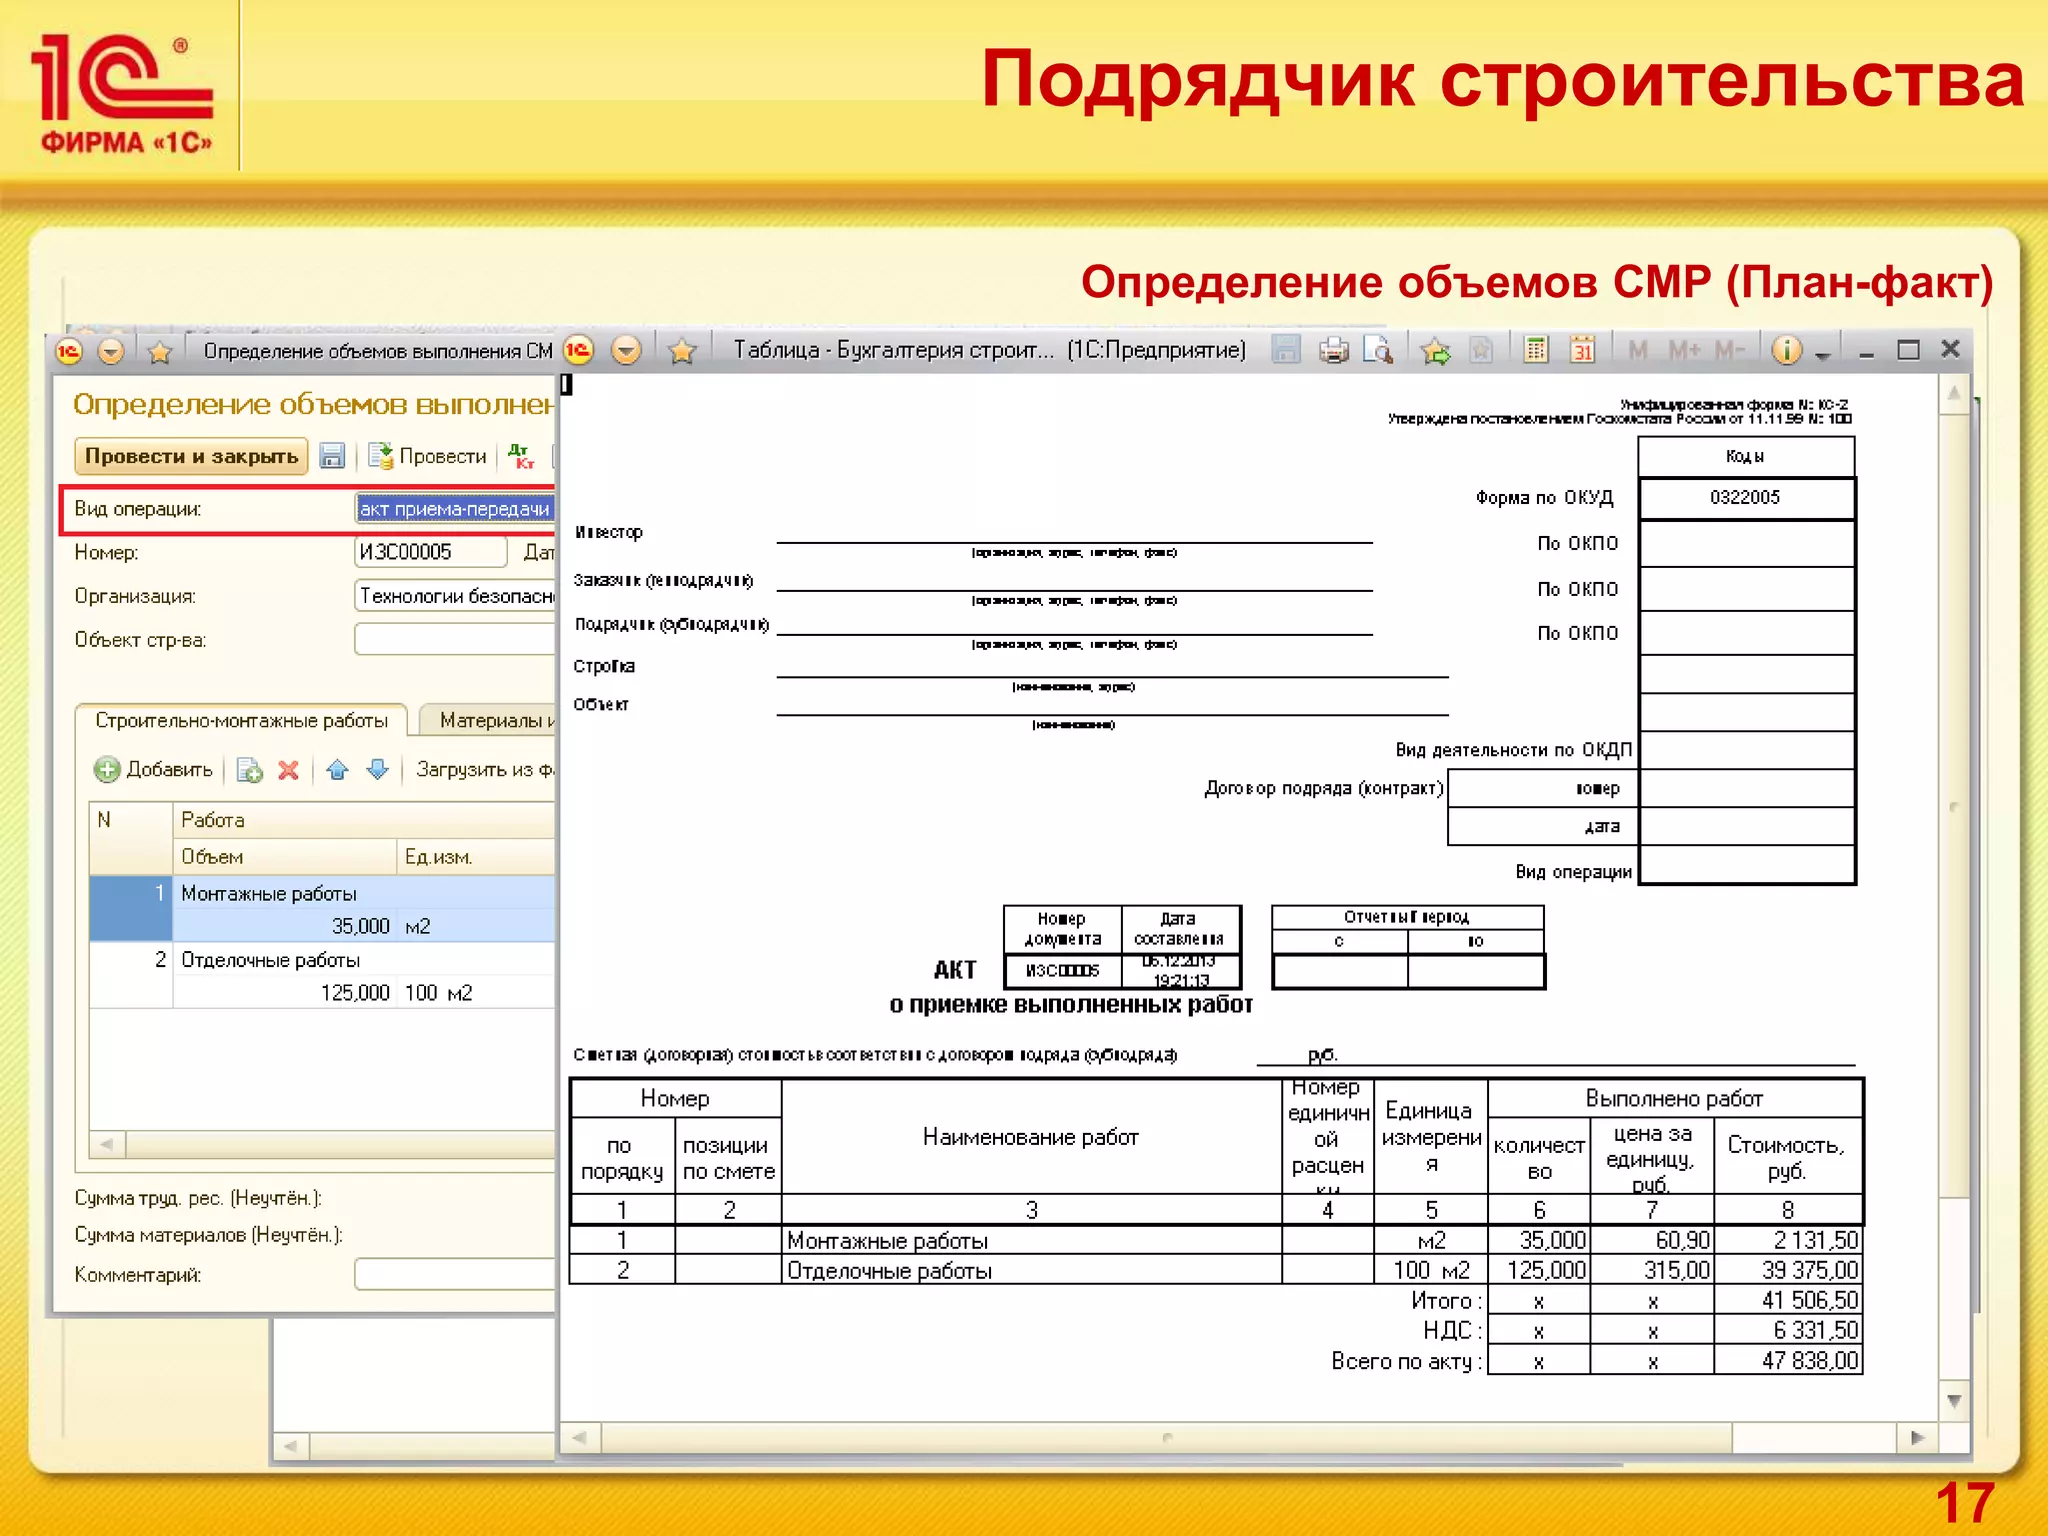This screenshot has width=2048, height=1536.
Task: Click the Объем column header
Action: (285, 857)
